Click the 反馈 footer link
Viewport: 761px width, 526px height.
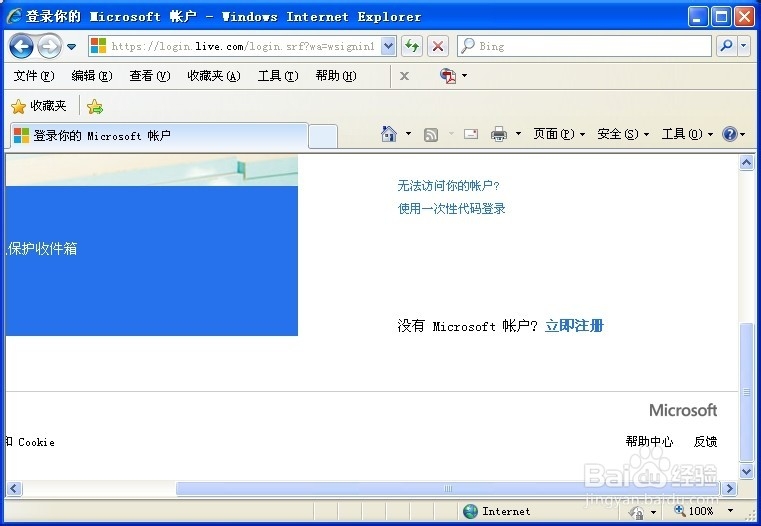705,442
